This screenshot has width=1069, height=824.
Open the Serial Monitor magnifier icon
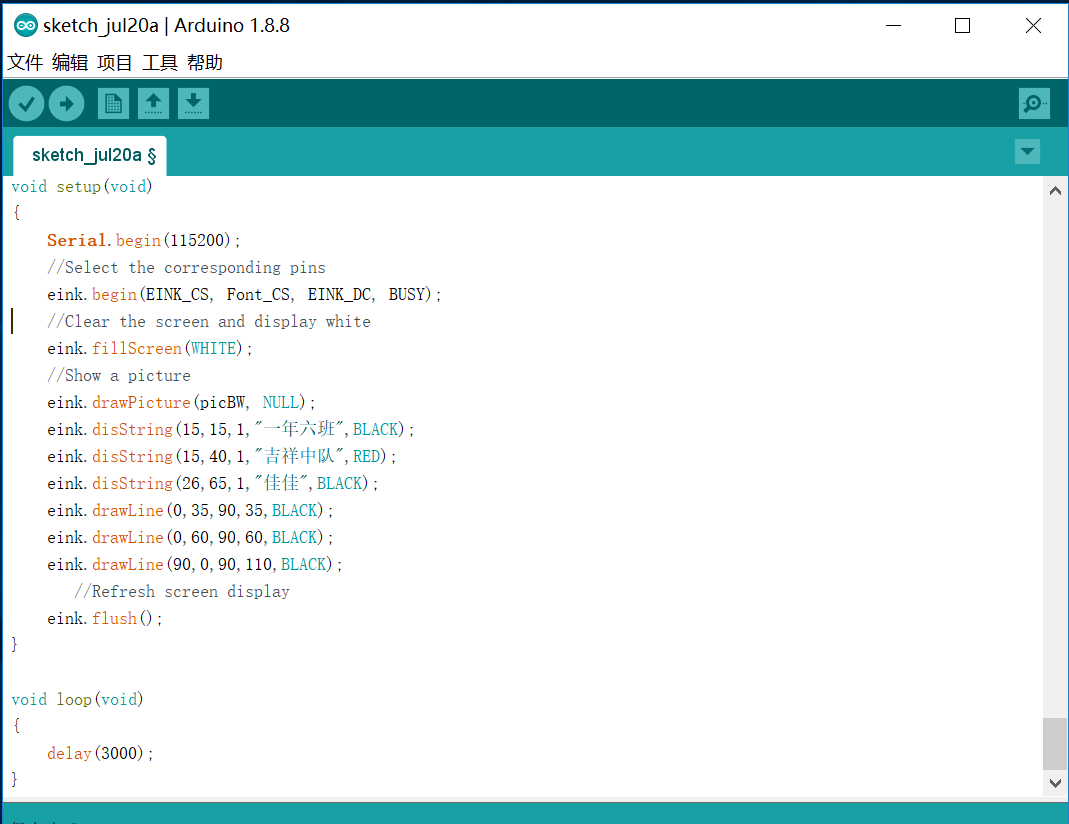(1034, 104)
